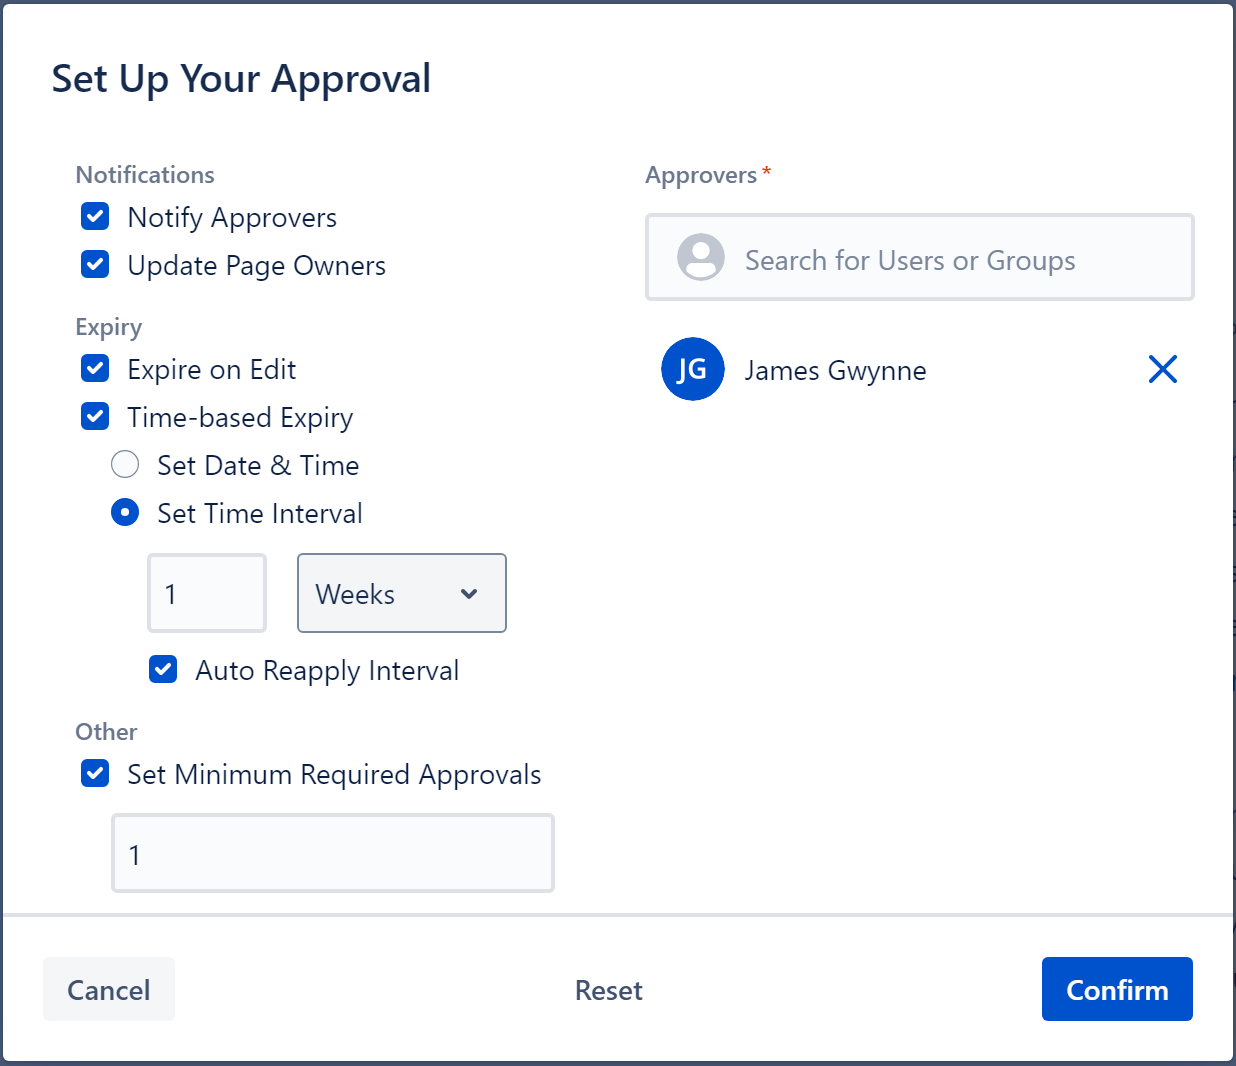Click Reset to restore default settings
Viewport: 1236px width, 1066px height.
608,990
